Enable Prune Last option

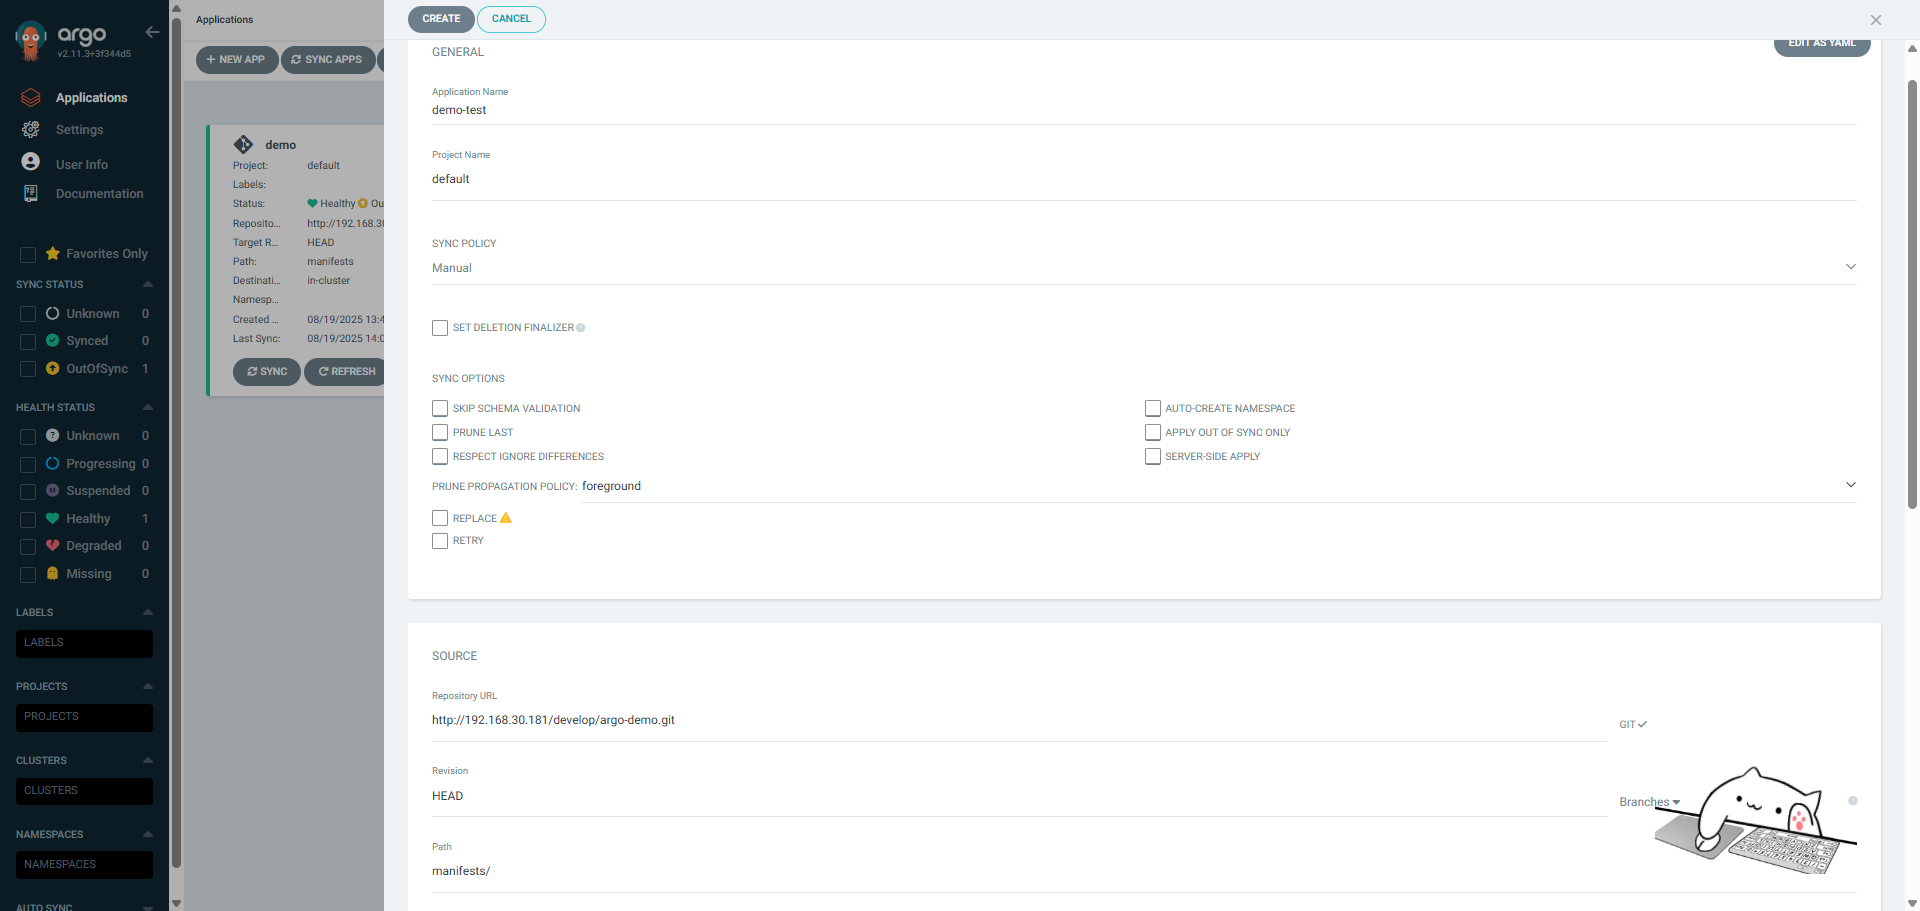pos(440,432)
